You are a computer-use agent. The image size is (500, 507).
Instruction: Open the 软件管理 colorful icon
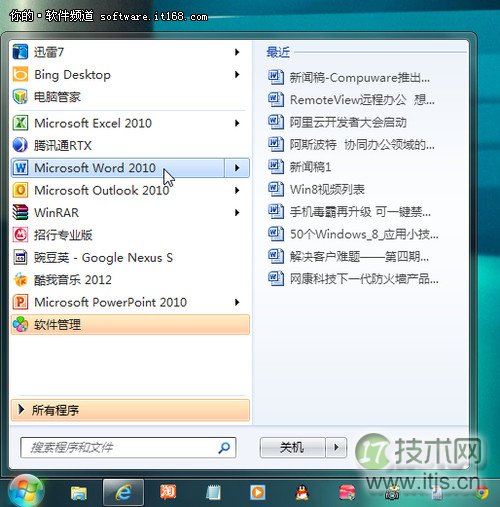pos(20,324)
